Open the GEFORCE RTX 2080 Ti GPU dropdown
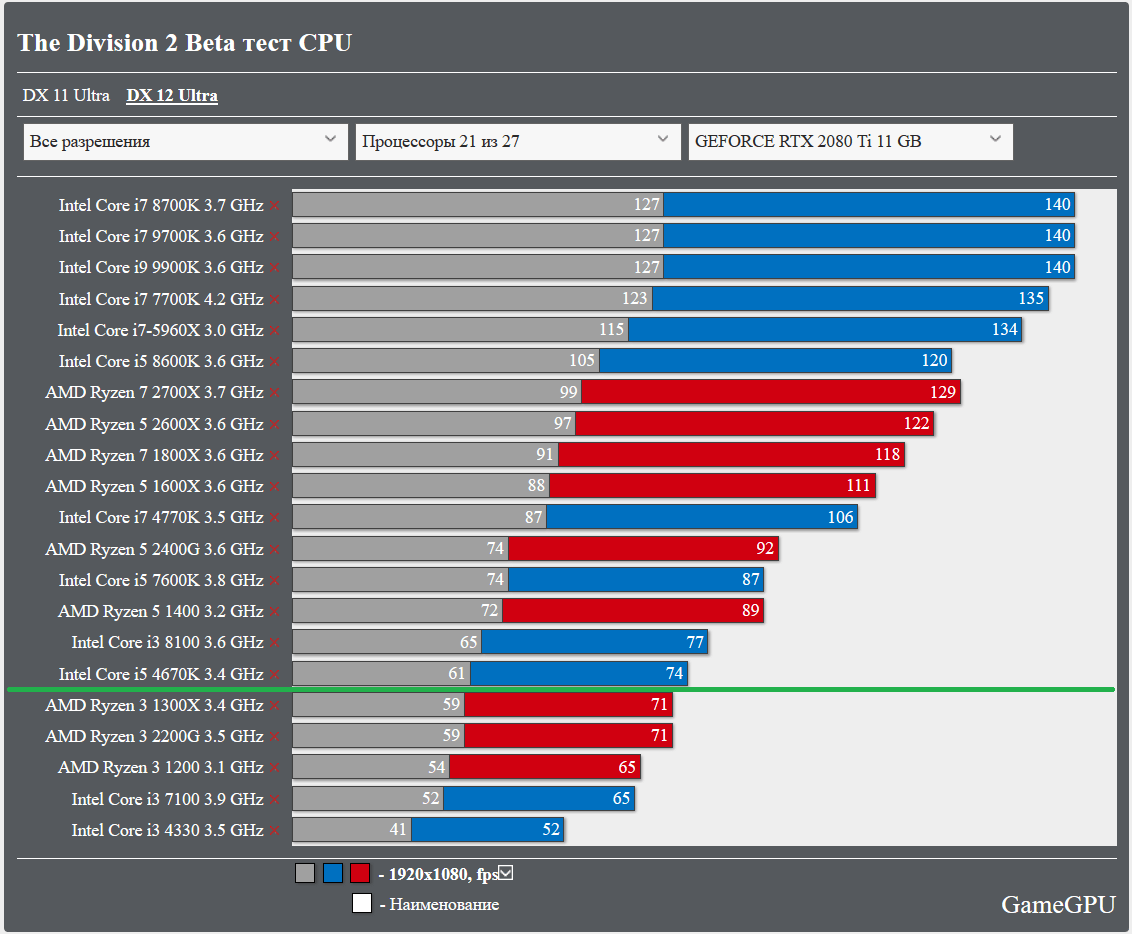Viewport: 1132px width, 934px height. [850, 141]
